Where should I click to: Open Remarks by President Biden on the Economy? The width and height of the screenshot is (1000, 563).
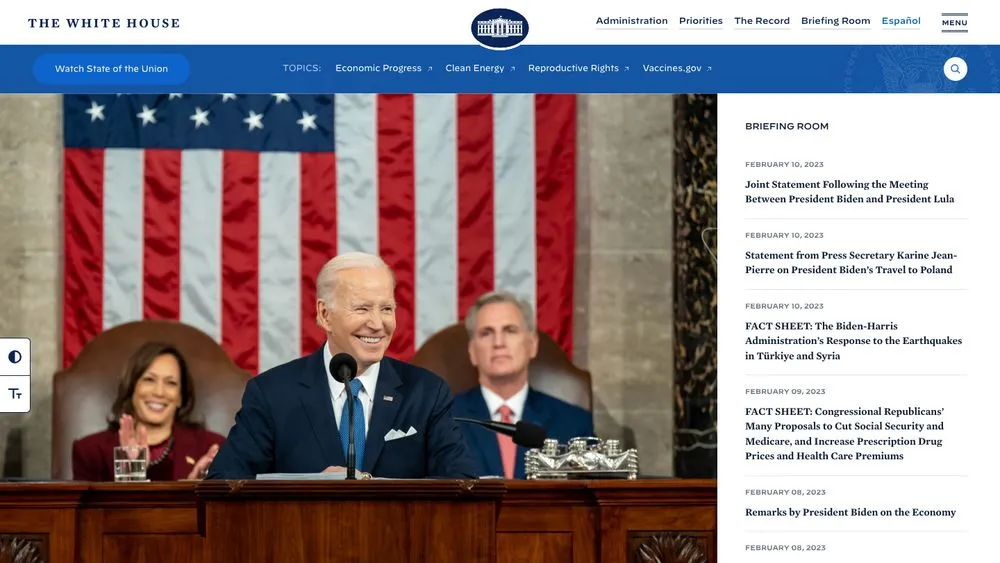(x=850, y=513)
